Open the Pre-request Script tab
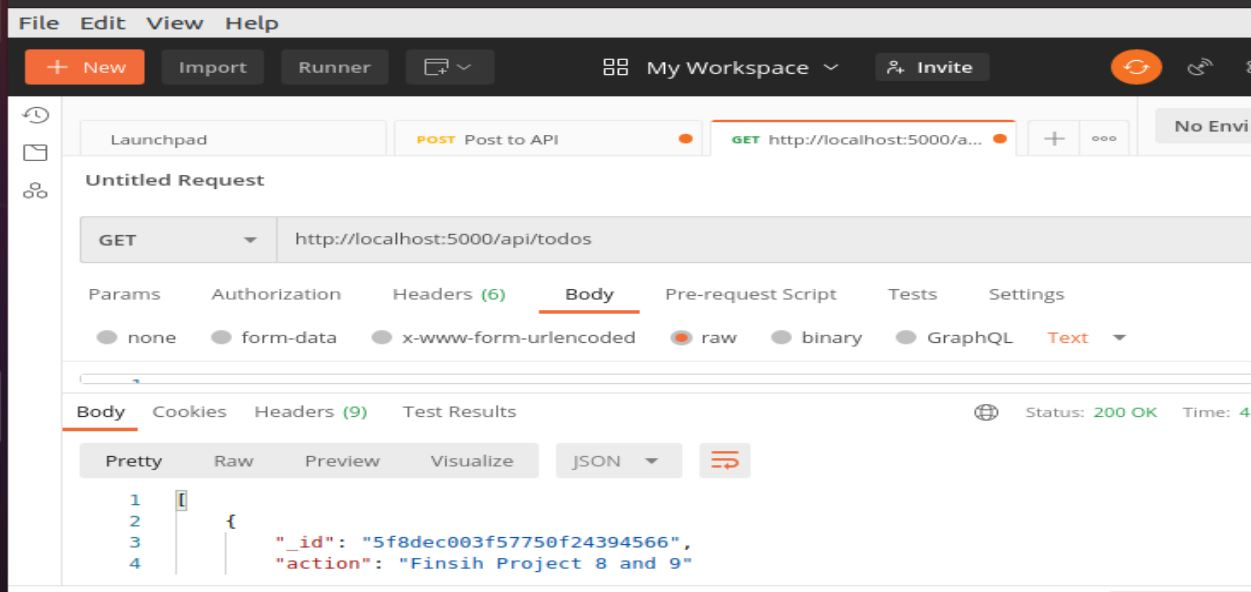The height and width of the screenshot is (592, 1251). [751, 294]
